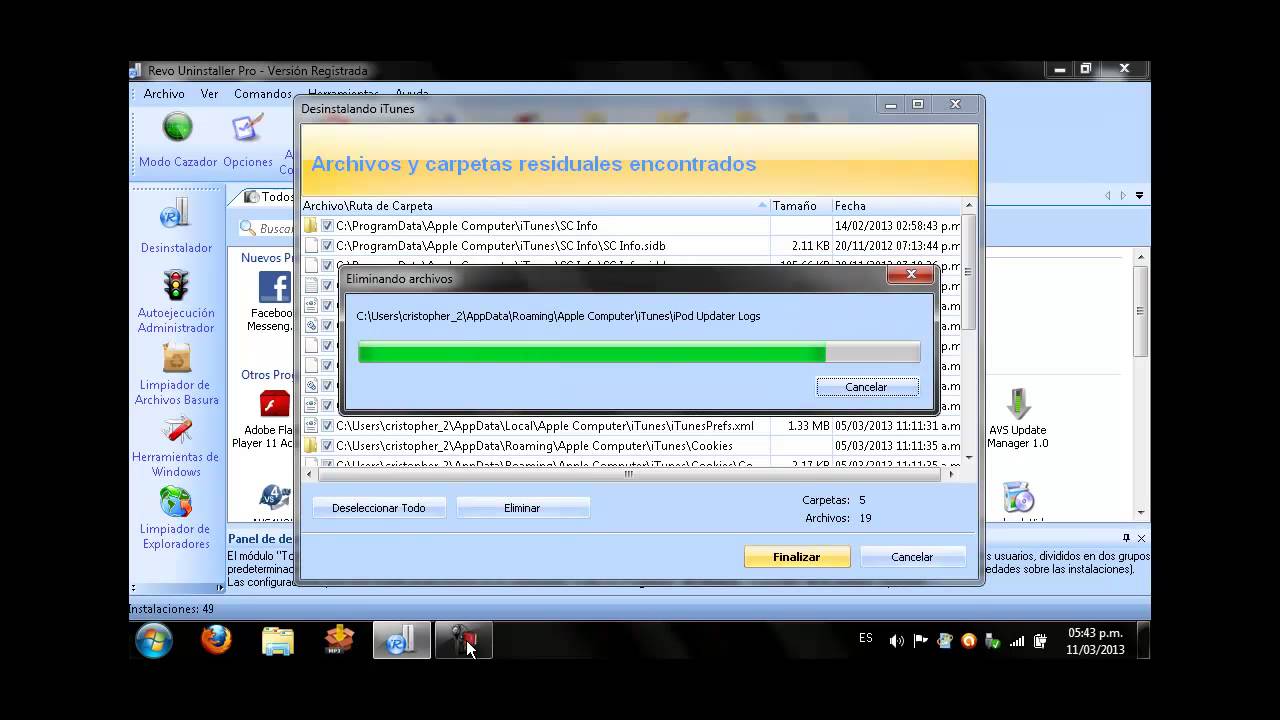Switch to the Todos tab
1280x720 pixels.
[x=269, y=197]
